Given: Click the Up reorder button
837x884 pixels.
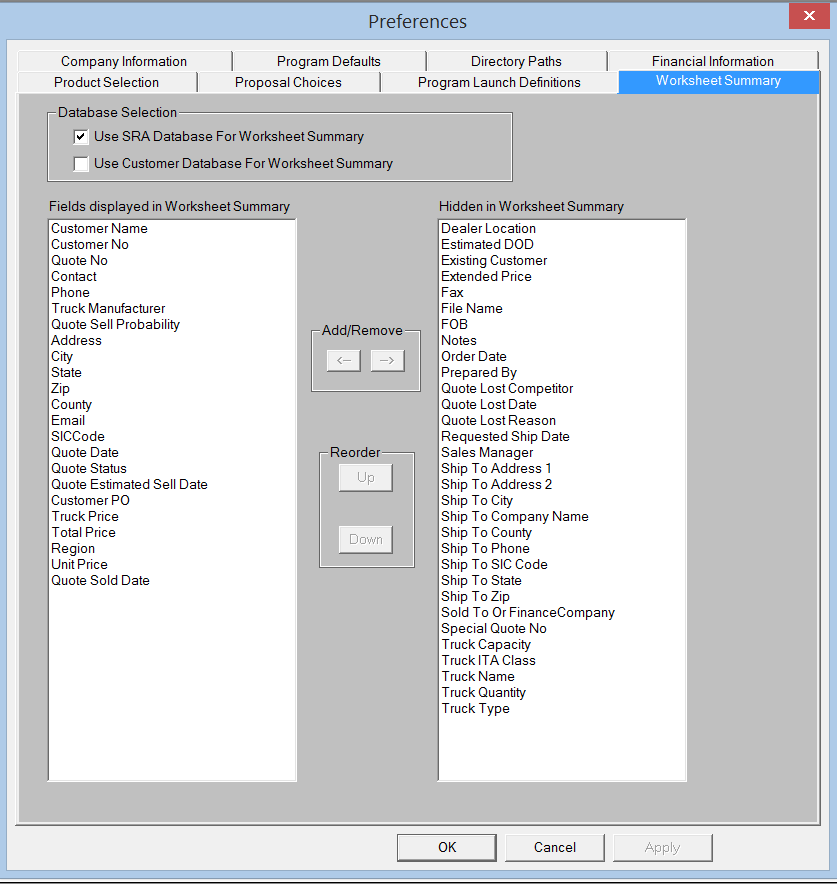Looking at the screenshot, I should [365, 478].
